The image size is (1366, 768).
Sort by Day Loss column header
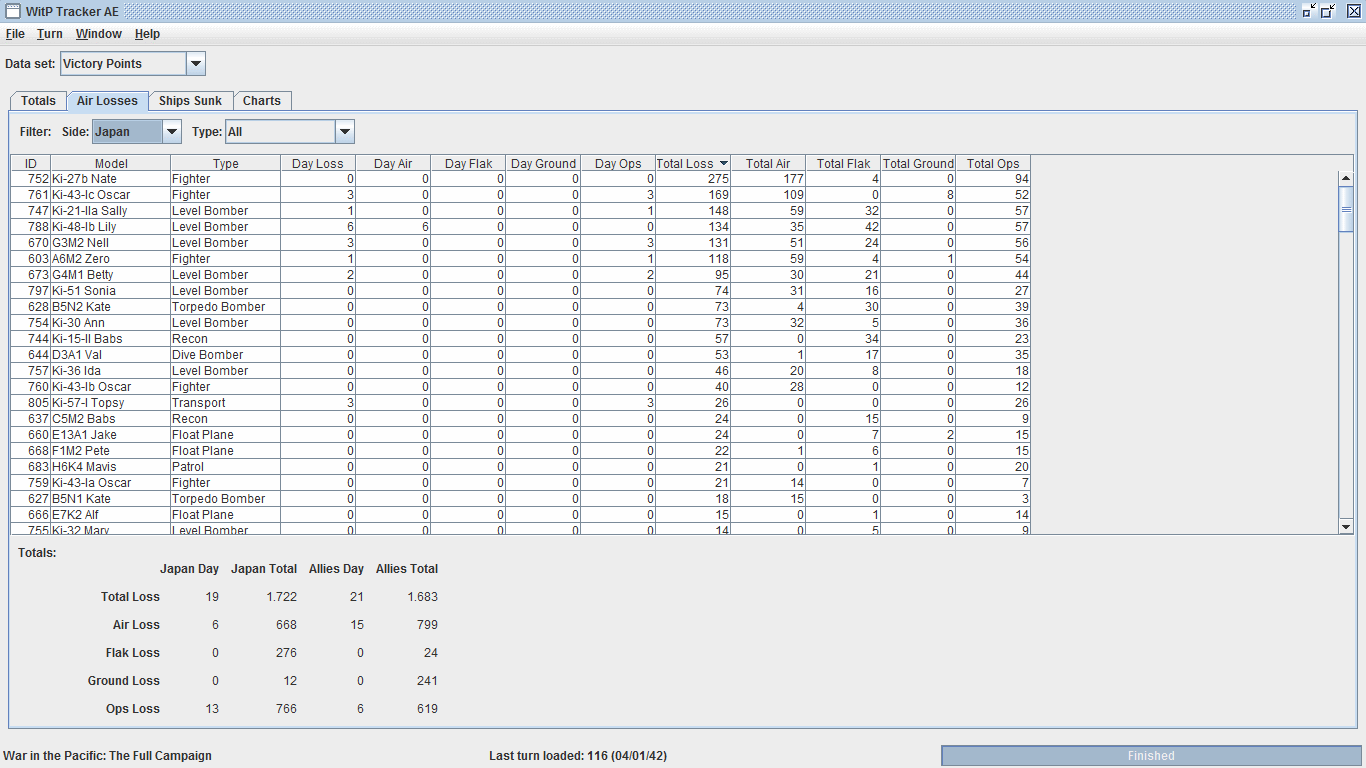pos(318,164)
